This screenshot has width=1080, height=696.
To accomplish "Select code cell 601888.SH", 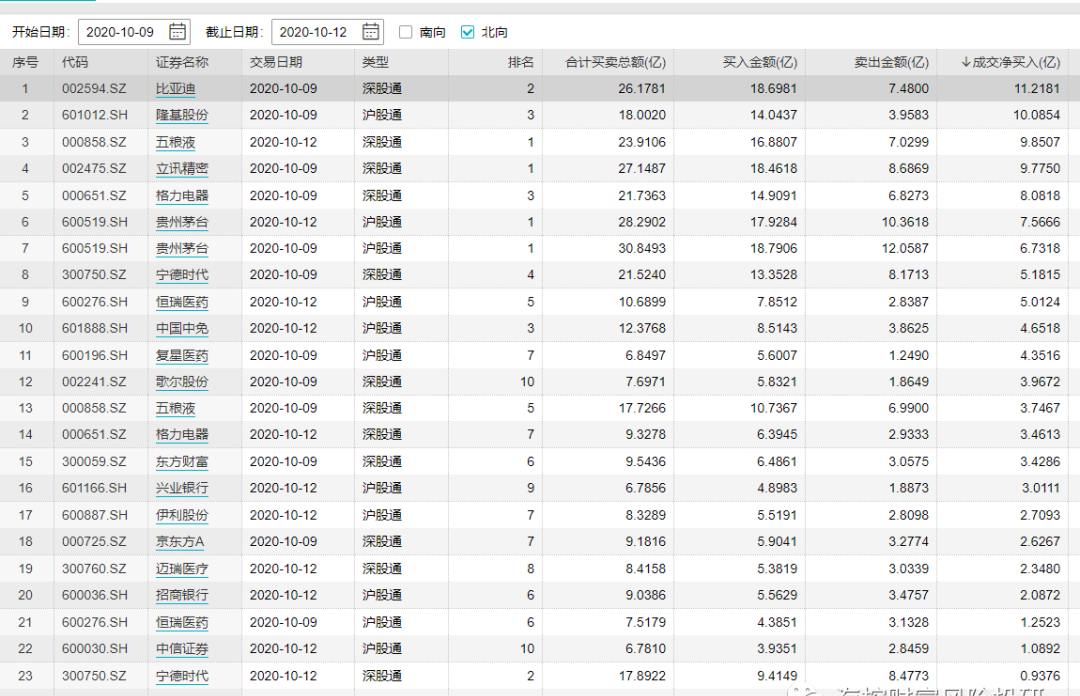I will (x=95, y=329).
